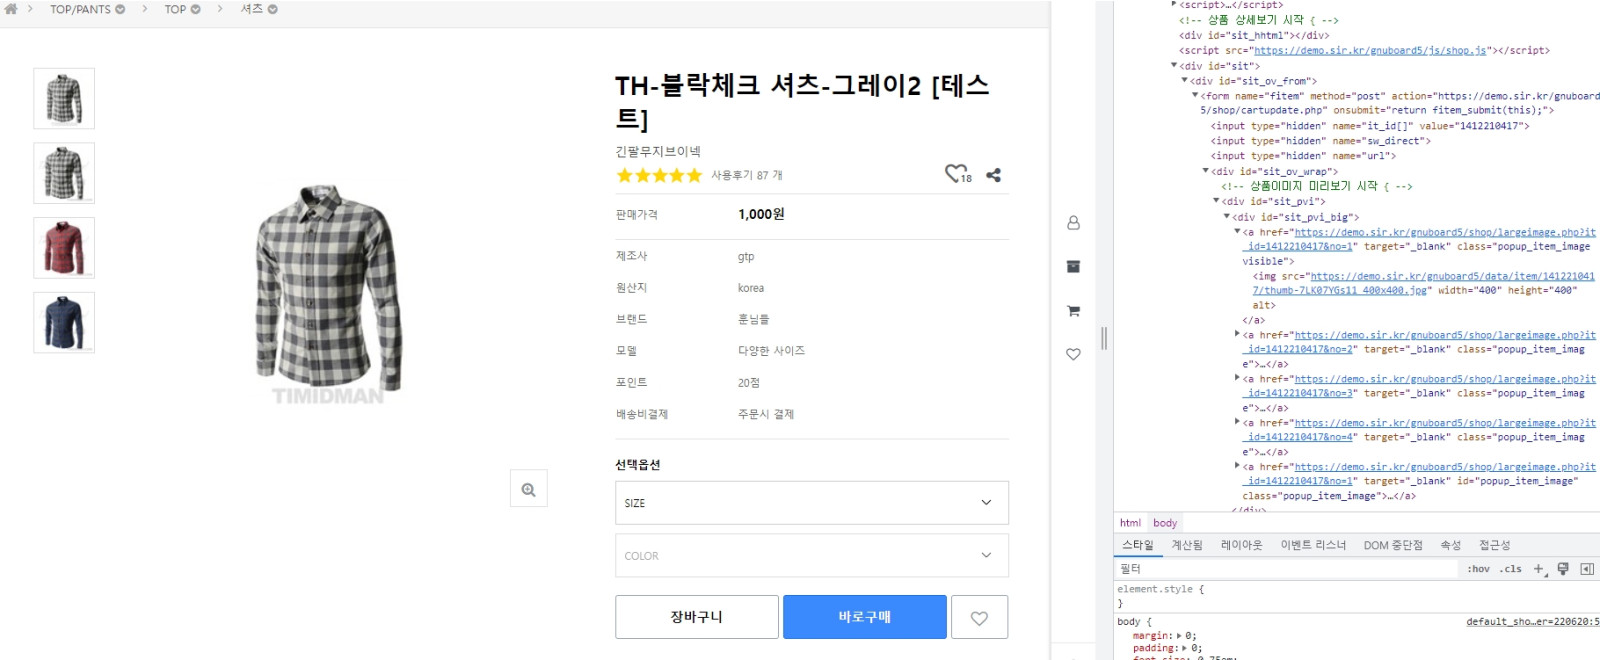
Task: Select the navy blue shirt thumbnail
Action: (x=64, y=322)
